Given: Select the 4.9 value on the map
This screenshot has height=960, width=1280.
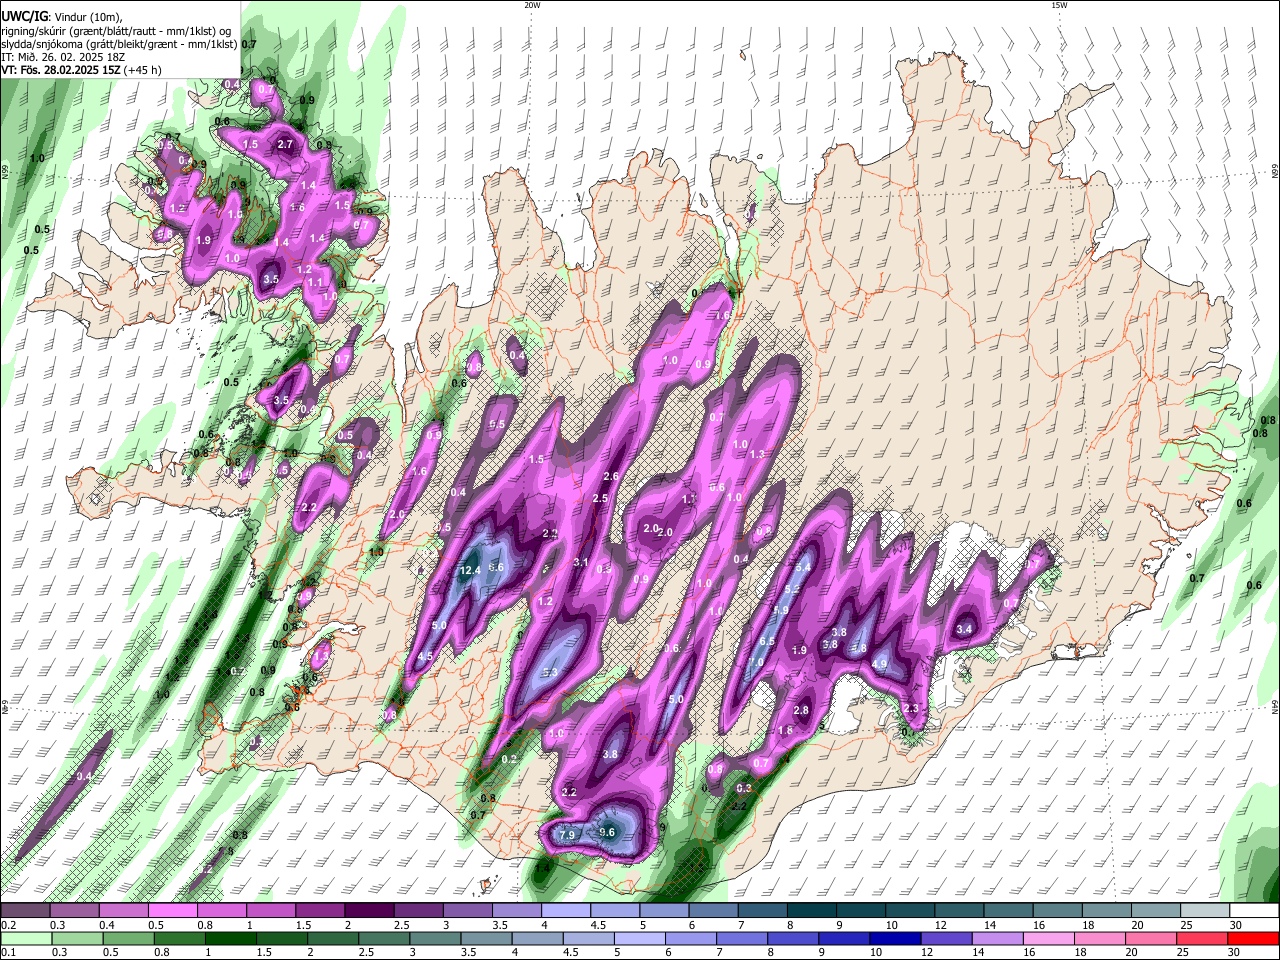Looking at the screenshot, I should (x=880, y=663).
